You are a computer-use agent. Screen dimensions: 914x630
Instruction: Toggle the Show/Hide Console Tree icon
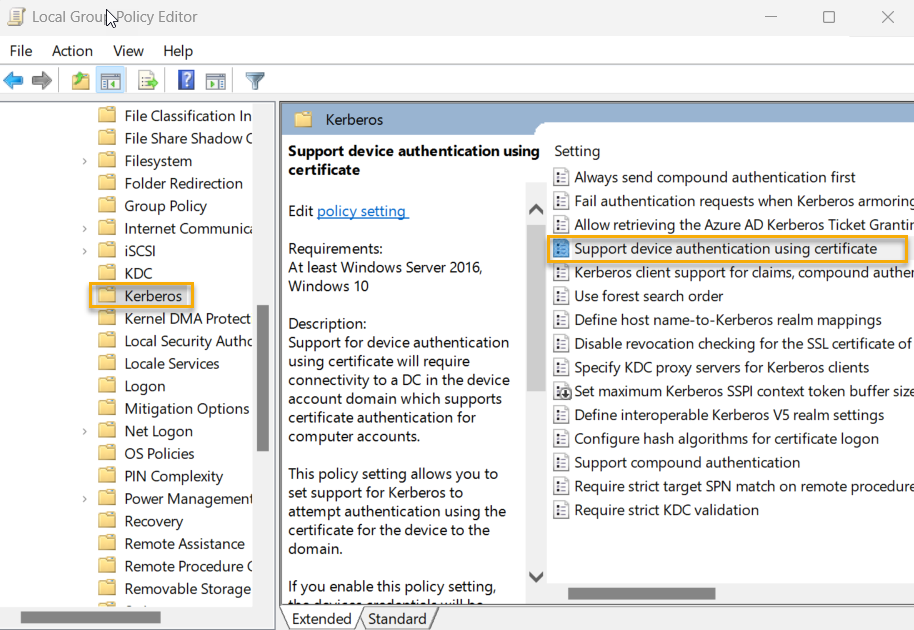coord(110,80)
